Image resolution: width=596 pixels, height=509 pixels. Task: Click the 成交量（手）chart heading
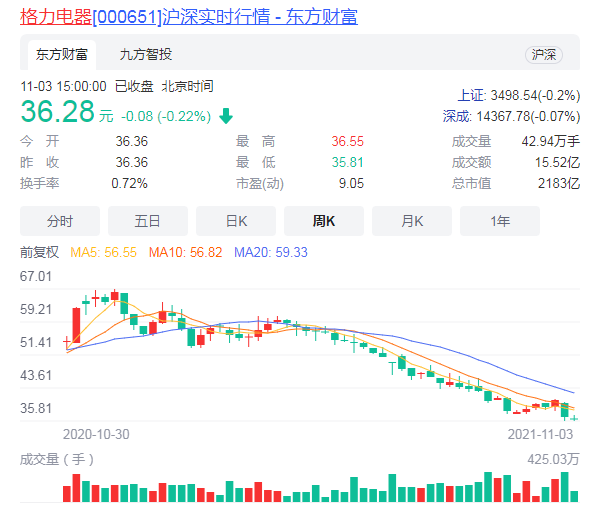pos(57,459)
